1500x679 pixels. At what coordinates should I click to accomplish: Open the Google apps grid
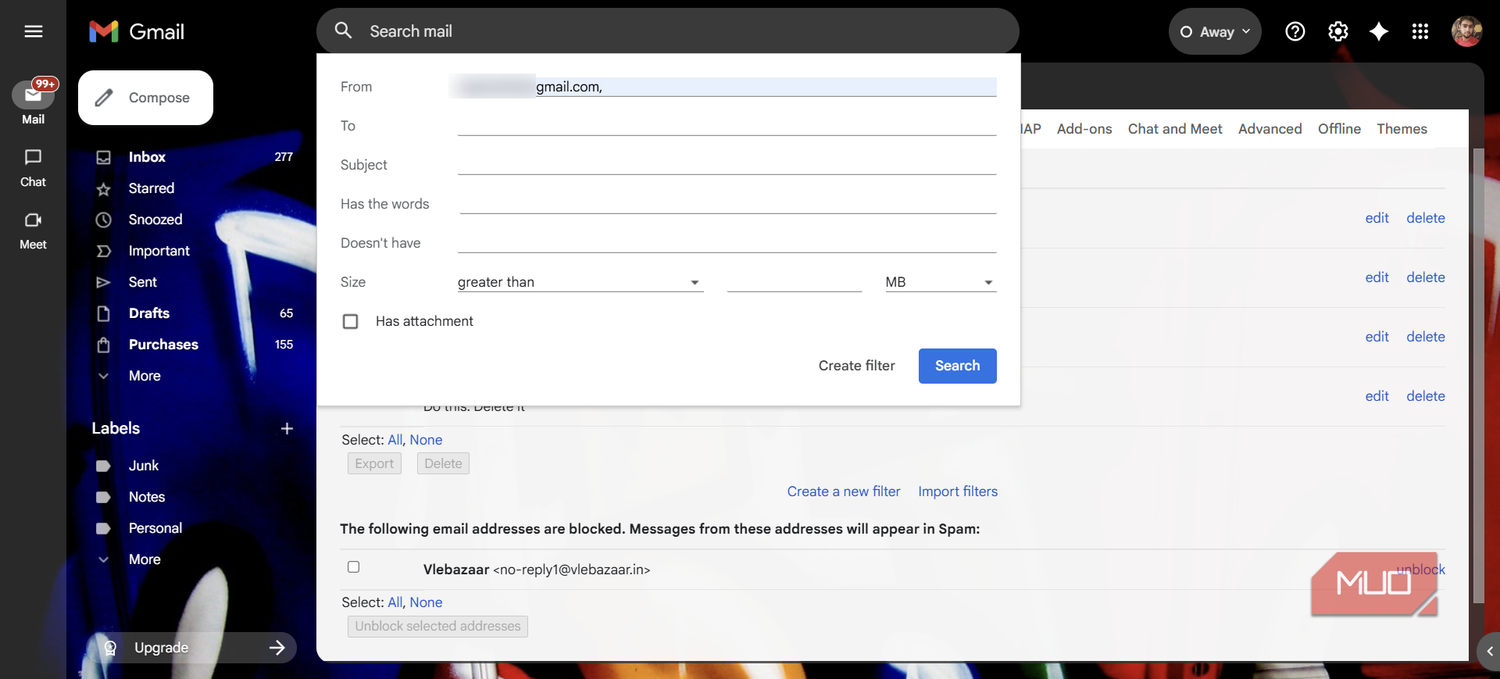tap(1420, 32)
